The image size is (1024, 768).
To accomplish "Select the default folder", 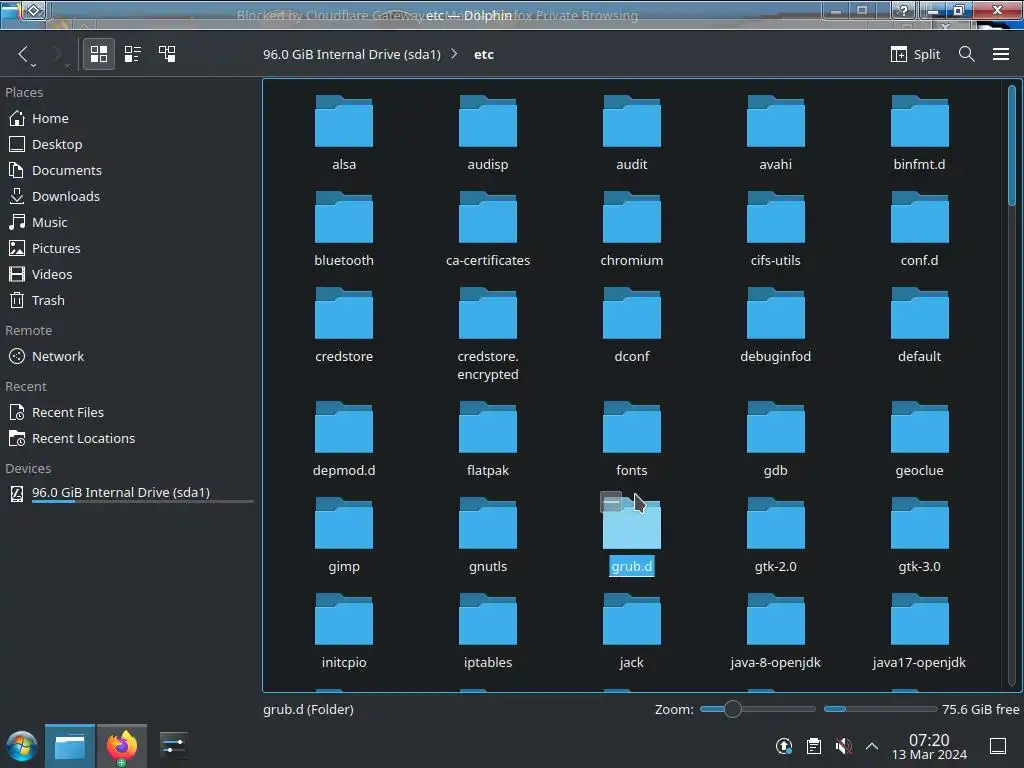I will (x=919, y=326).
